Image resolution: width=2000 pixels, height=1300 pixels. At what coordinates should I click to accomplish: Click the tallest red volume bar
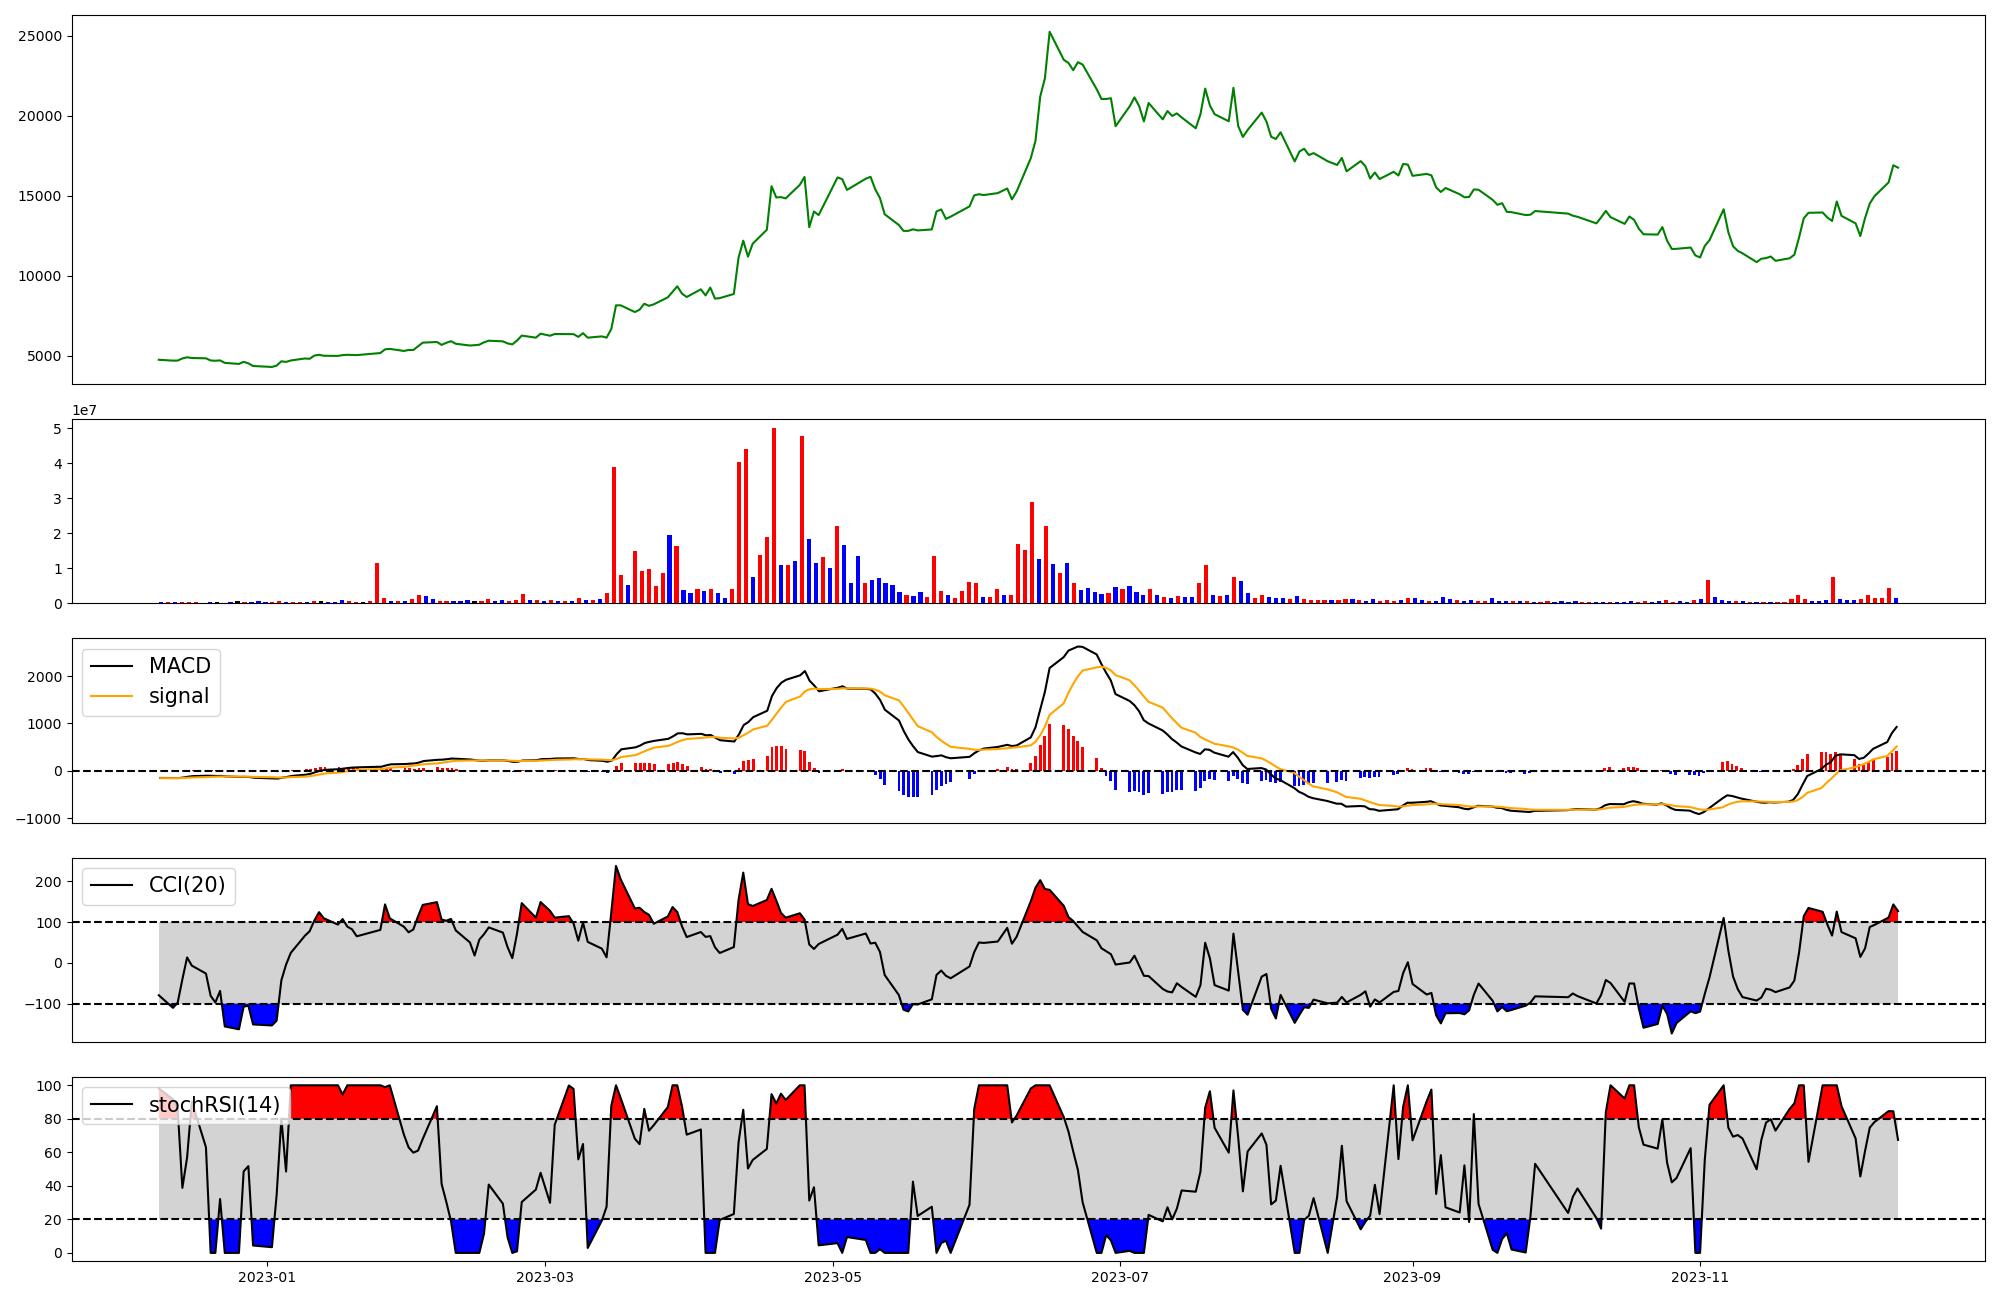point(774,516)
